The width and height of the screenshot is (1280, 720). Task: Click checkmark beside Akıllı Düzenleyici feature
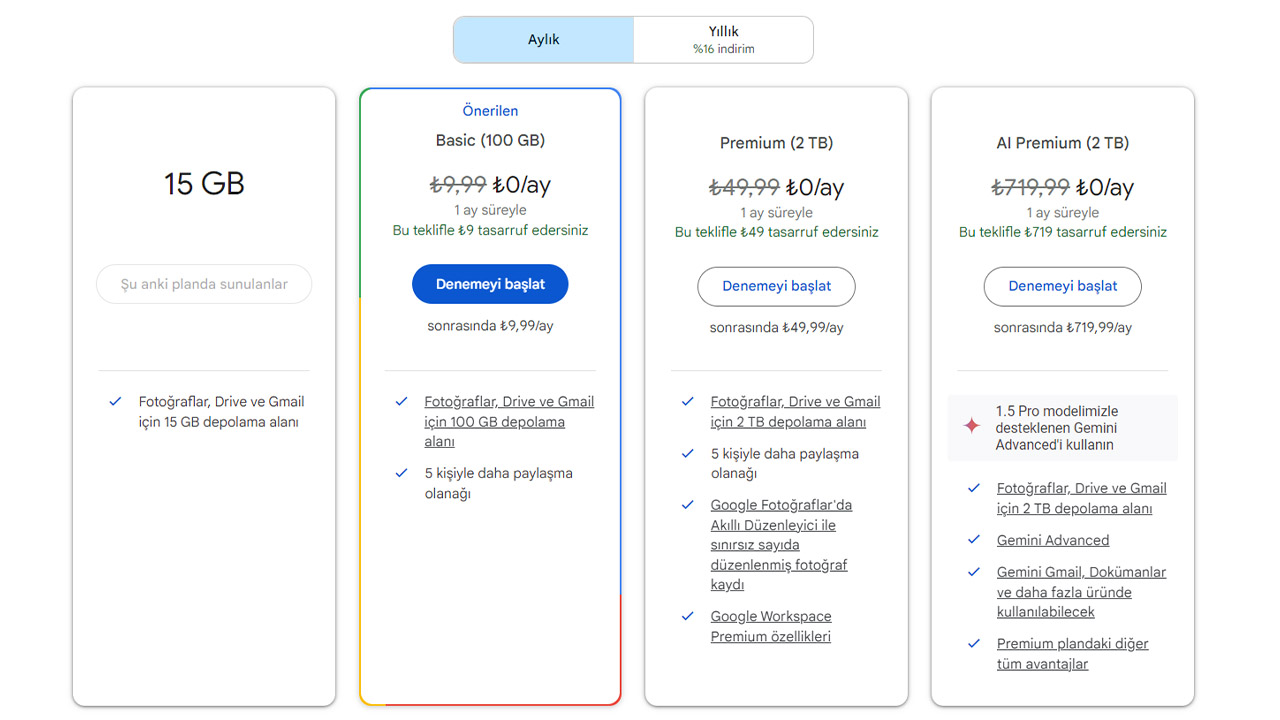(687, 505)
